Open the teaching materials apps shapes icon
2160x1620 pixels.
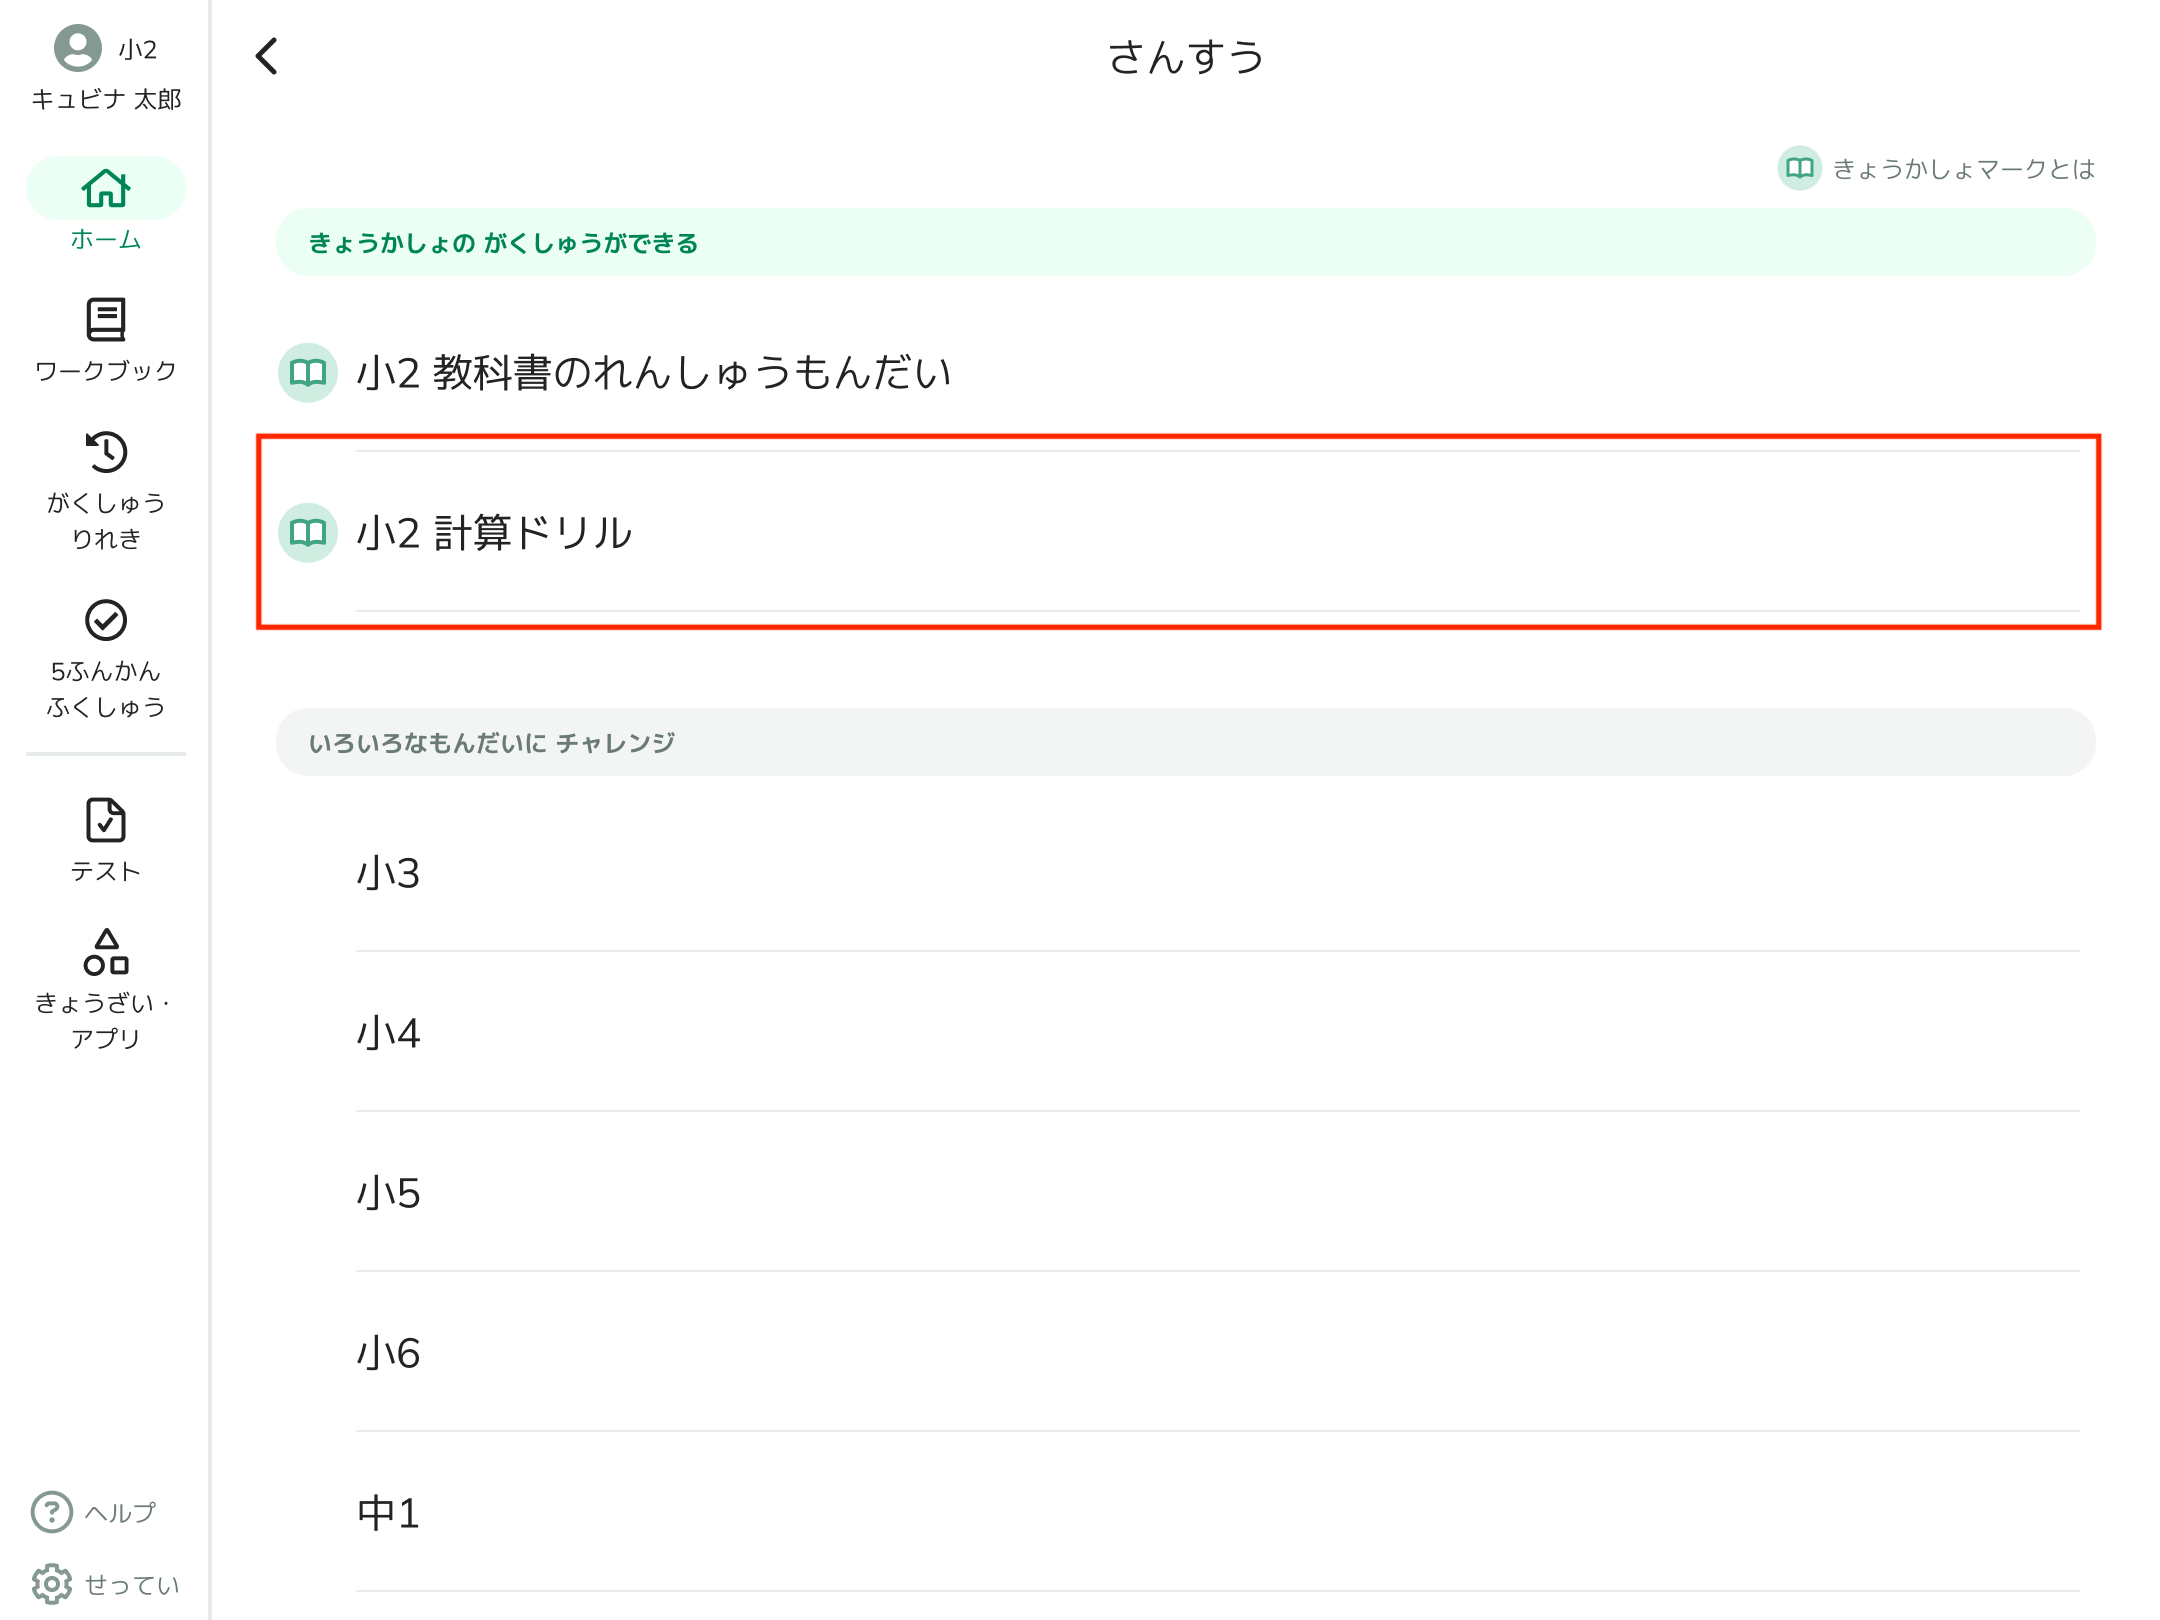(106, 952)
